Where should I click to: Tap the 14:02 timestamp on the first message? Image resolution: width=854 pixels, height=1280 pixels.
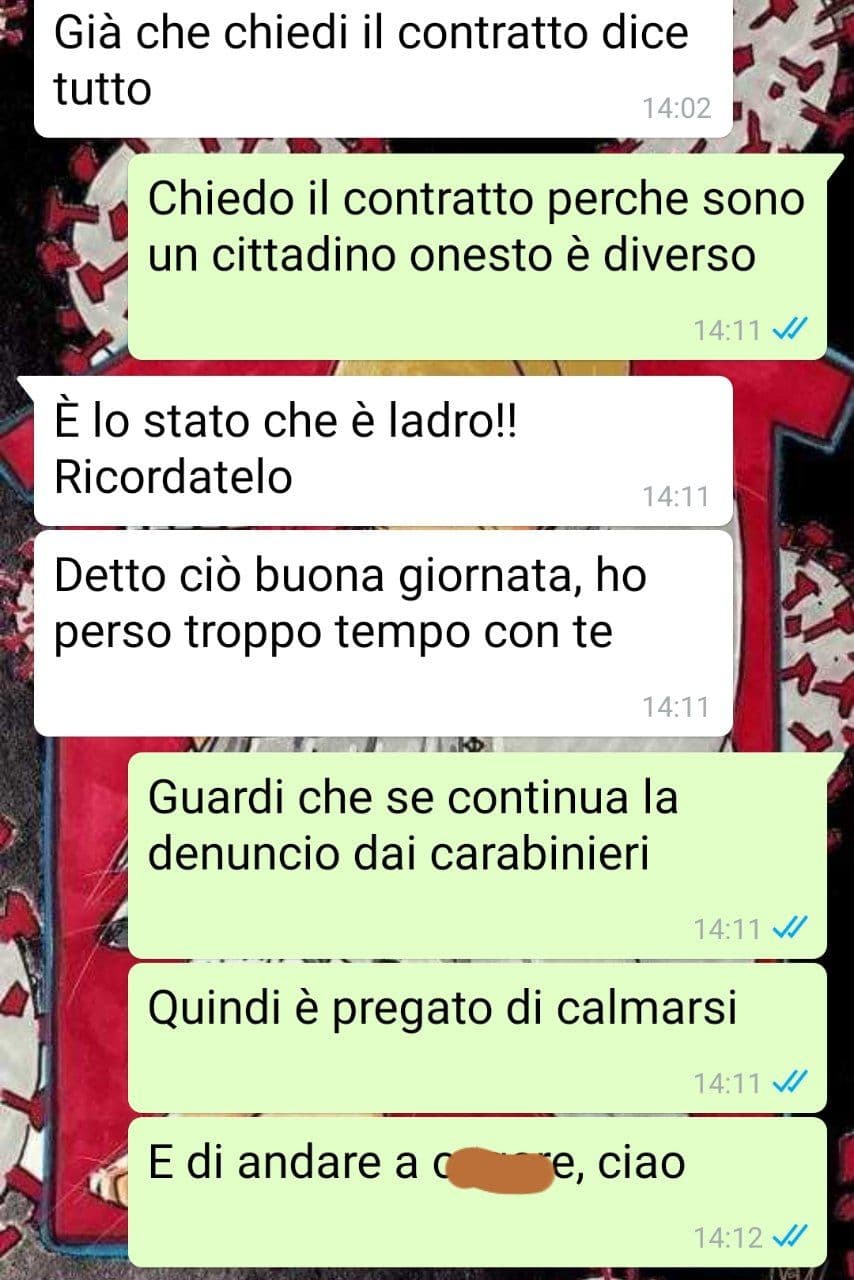(677, 108)
